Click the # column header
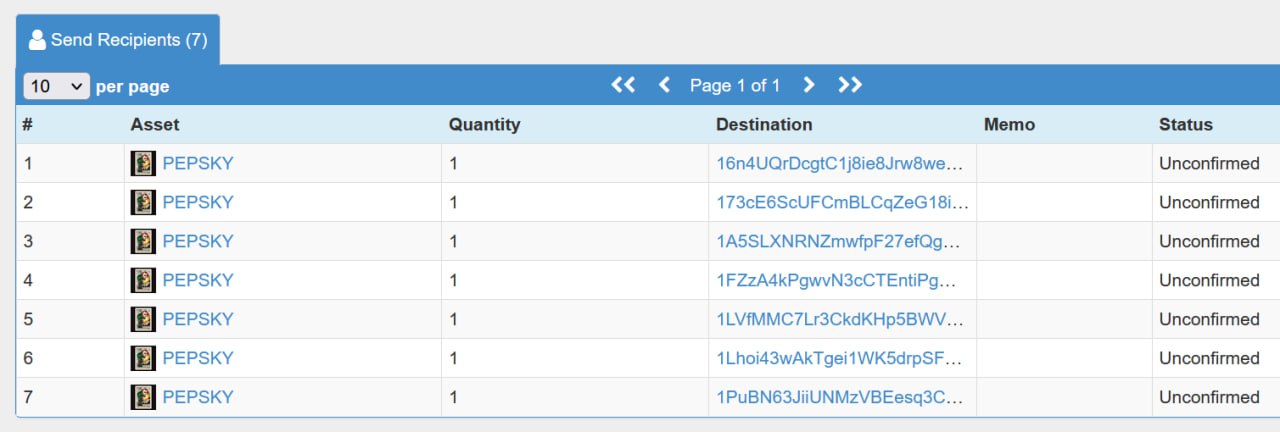1280x432 pixels. coord(28,125)
